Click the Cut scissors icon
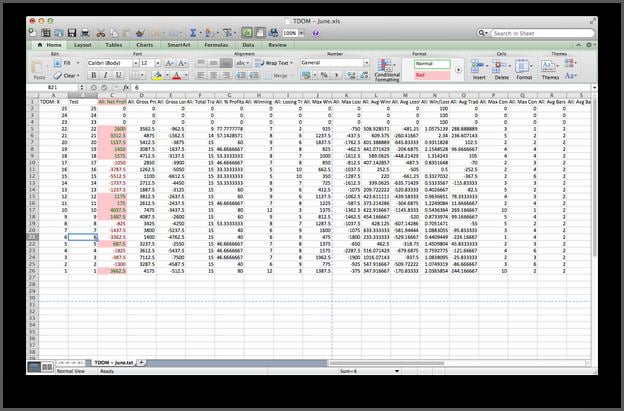 click(x=101, y=33)
